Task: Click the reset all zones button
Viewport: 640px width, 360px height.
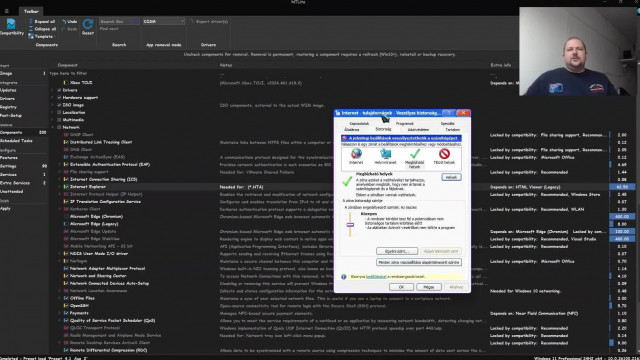Action: pos(419,262)
